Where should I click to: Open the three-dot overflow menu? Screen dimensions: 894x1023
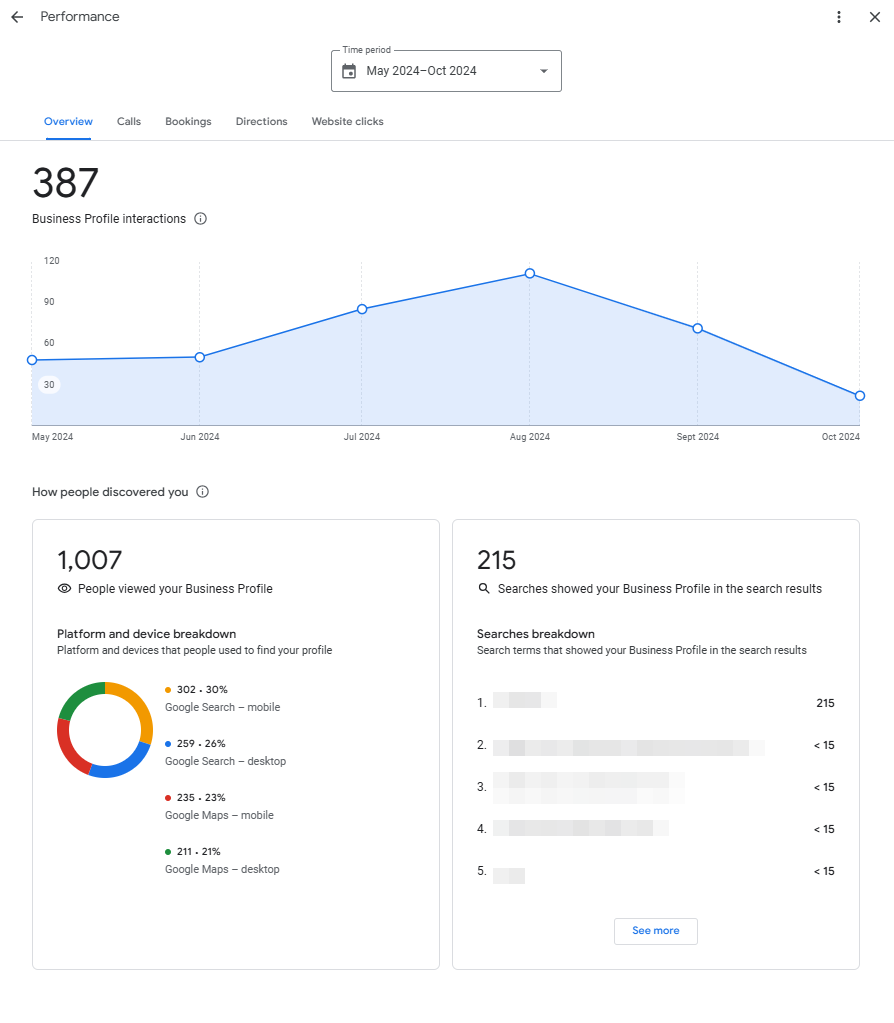click(839, 16)
